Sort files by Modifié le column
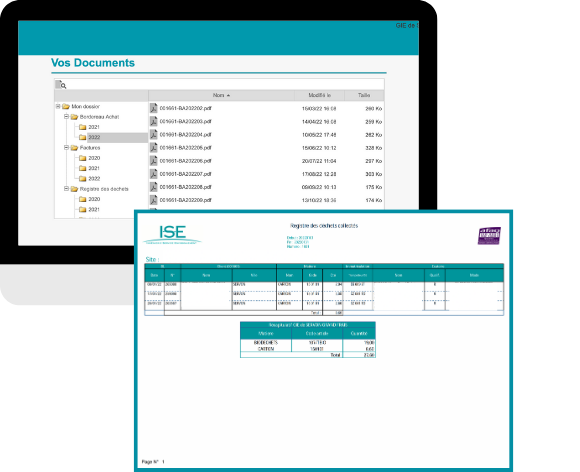This screenshot has width=580, height=472. click(319, 95)
